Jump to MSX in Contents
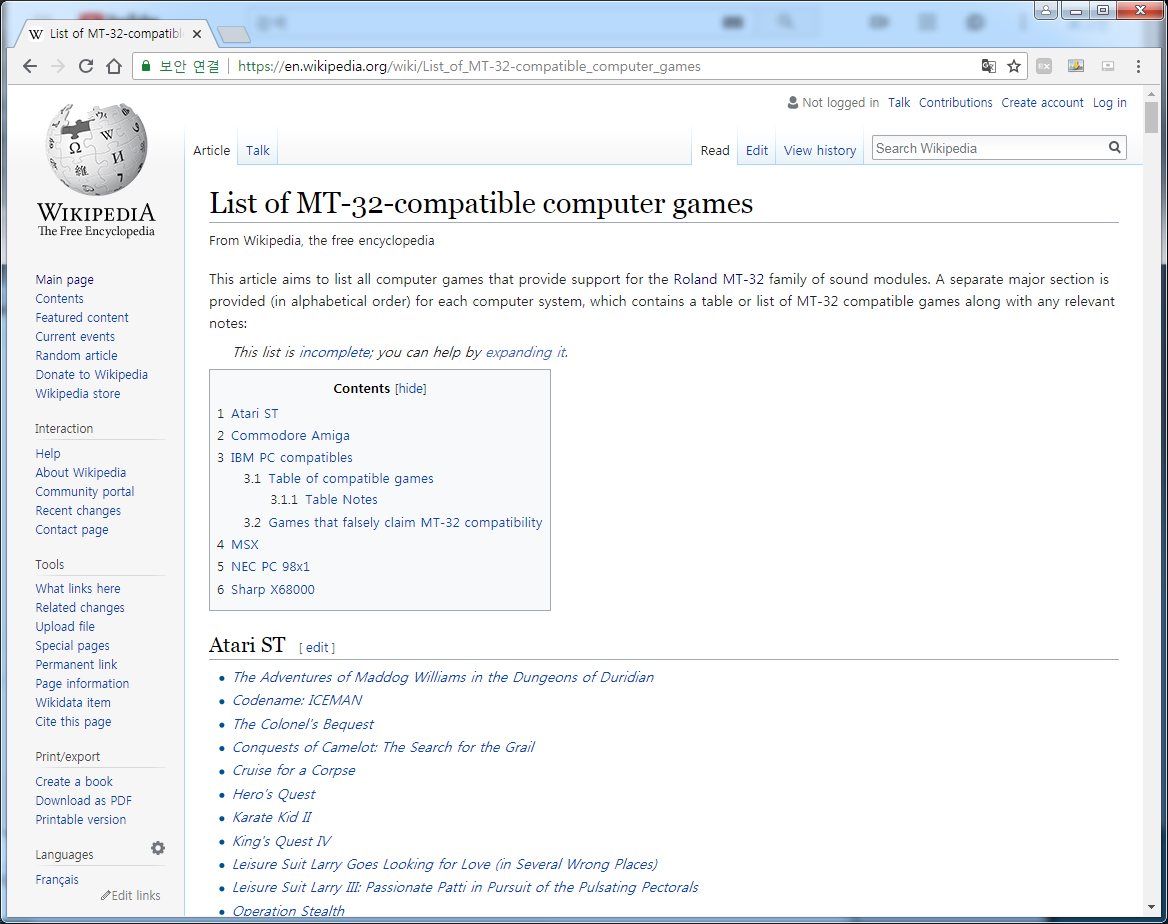Image resolution: width=1168 pixels, height=924 pixels. pos(244,545)
